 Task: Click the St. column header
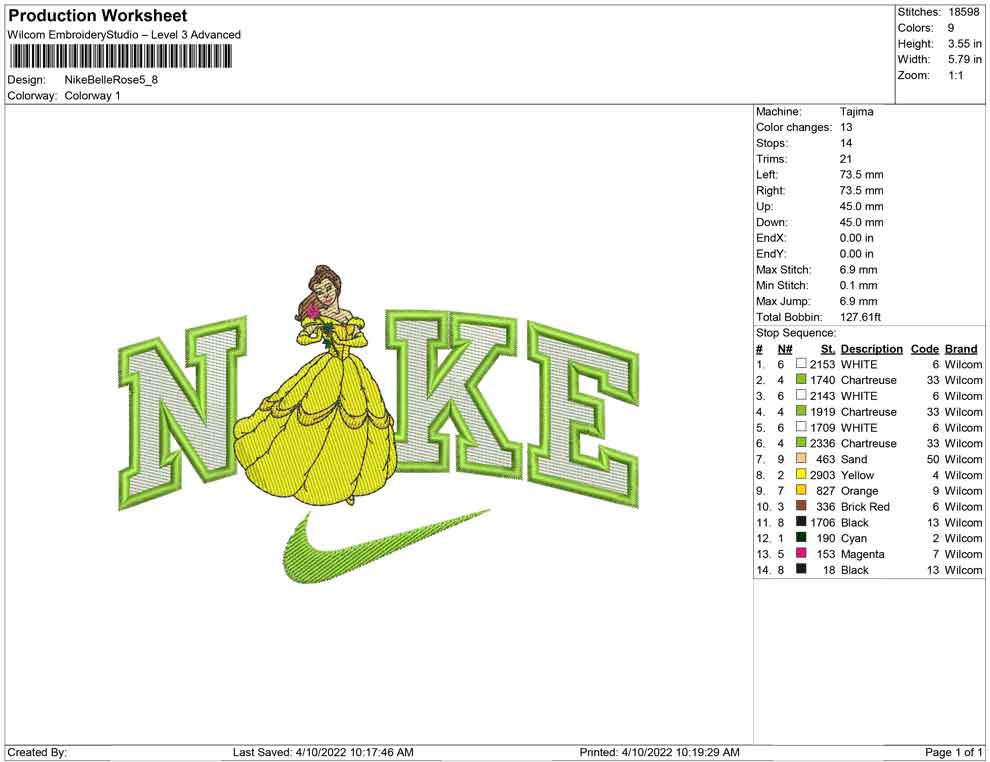click(x=828, y=349)
